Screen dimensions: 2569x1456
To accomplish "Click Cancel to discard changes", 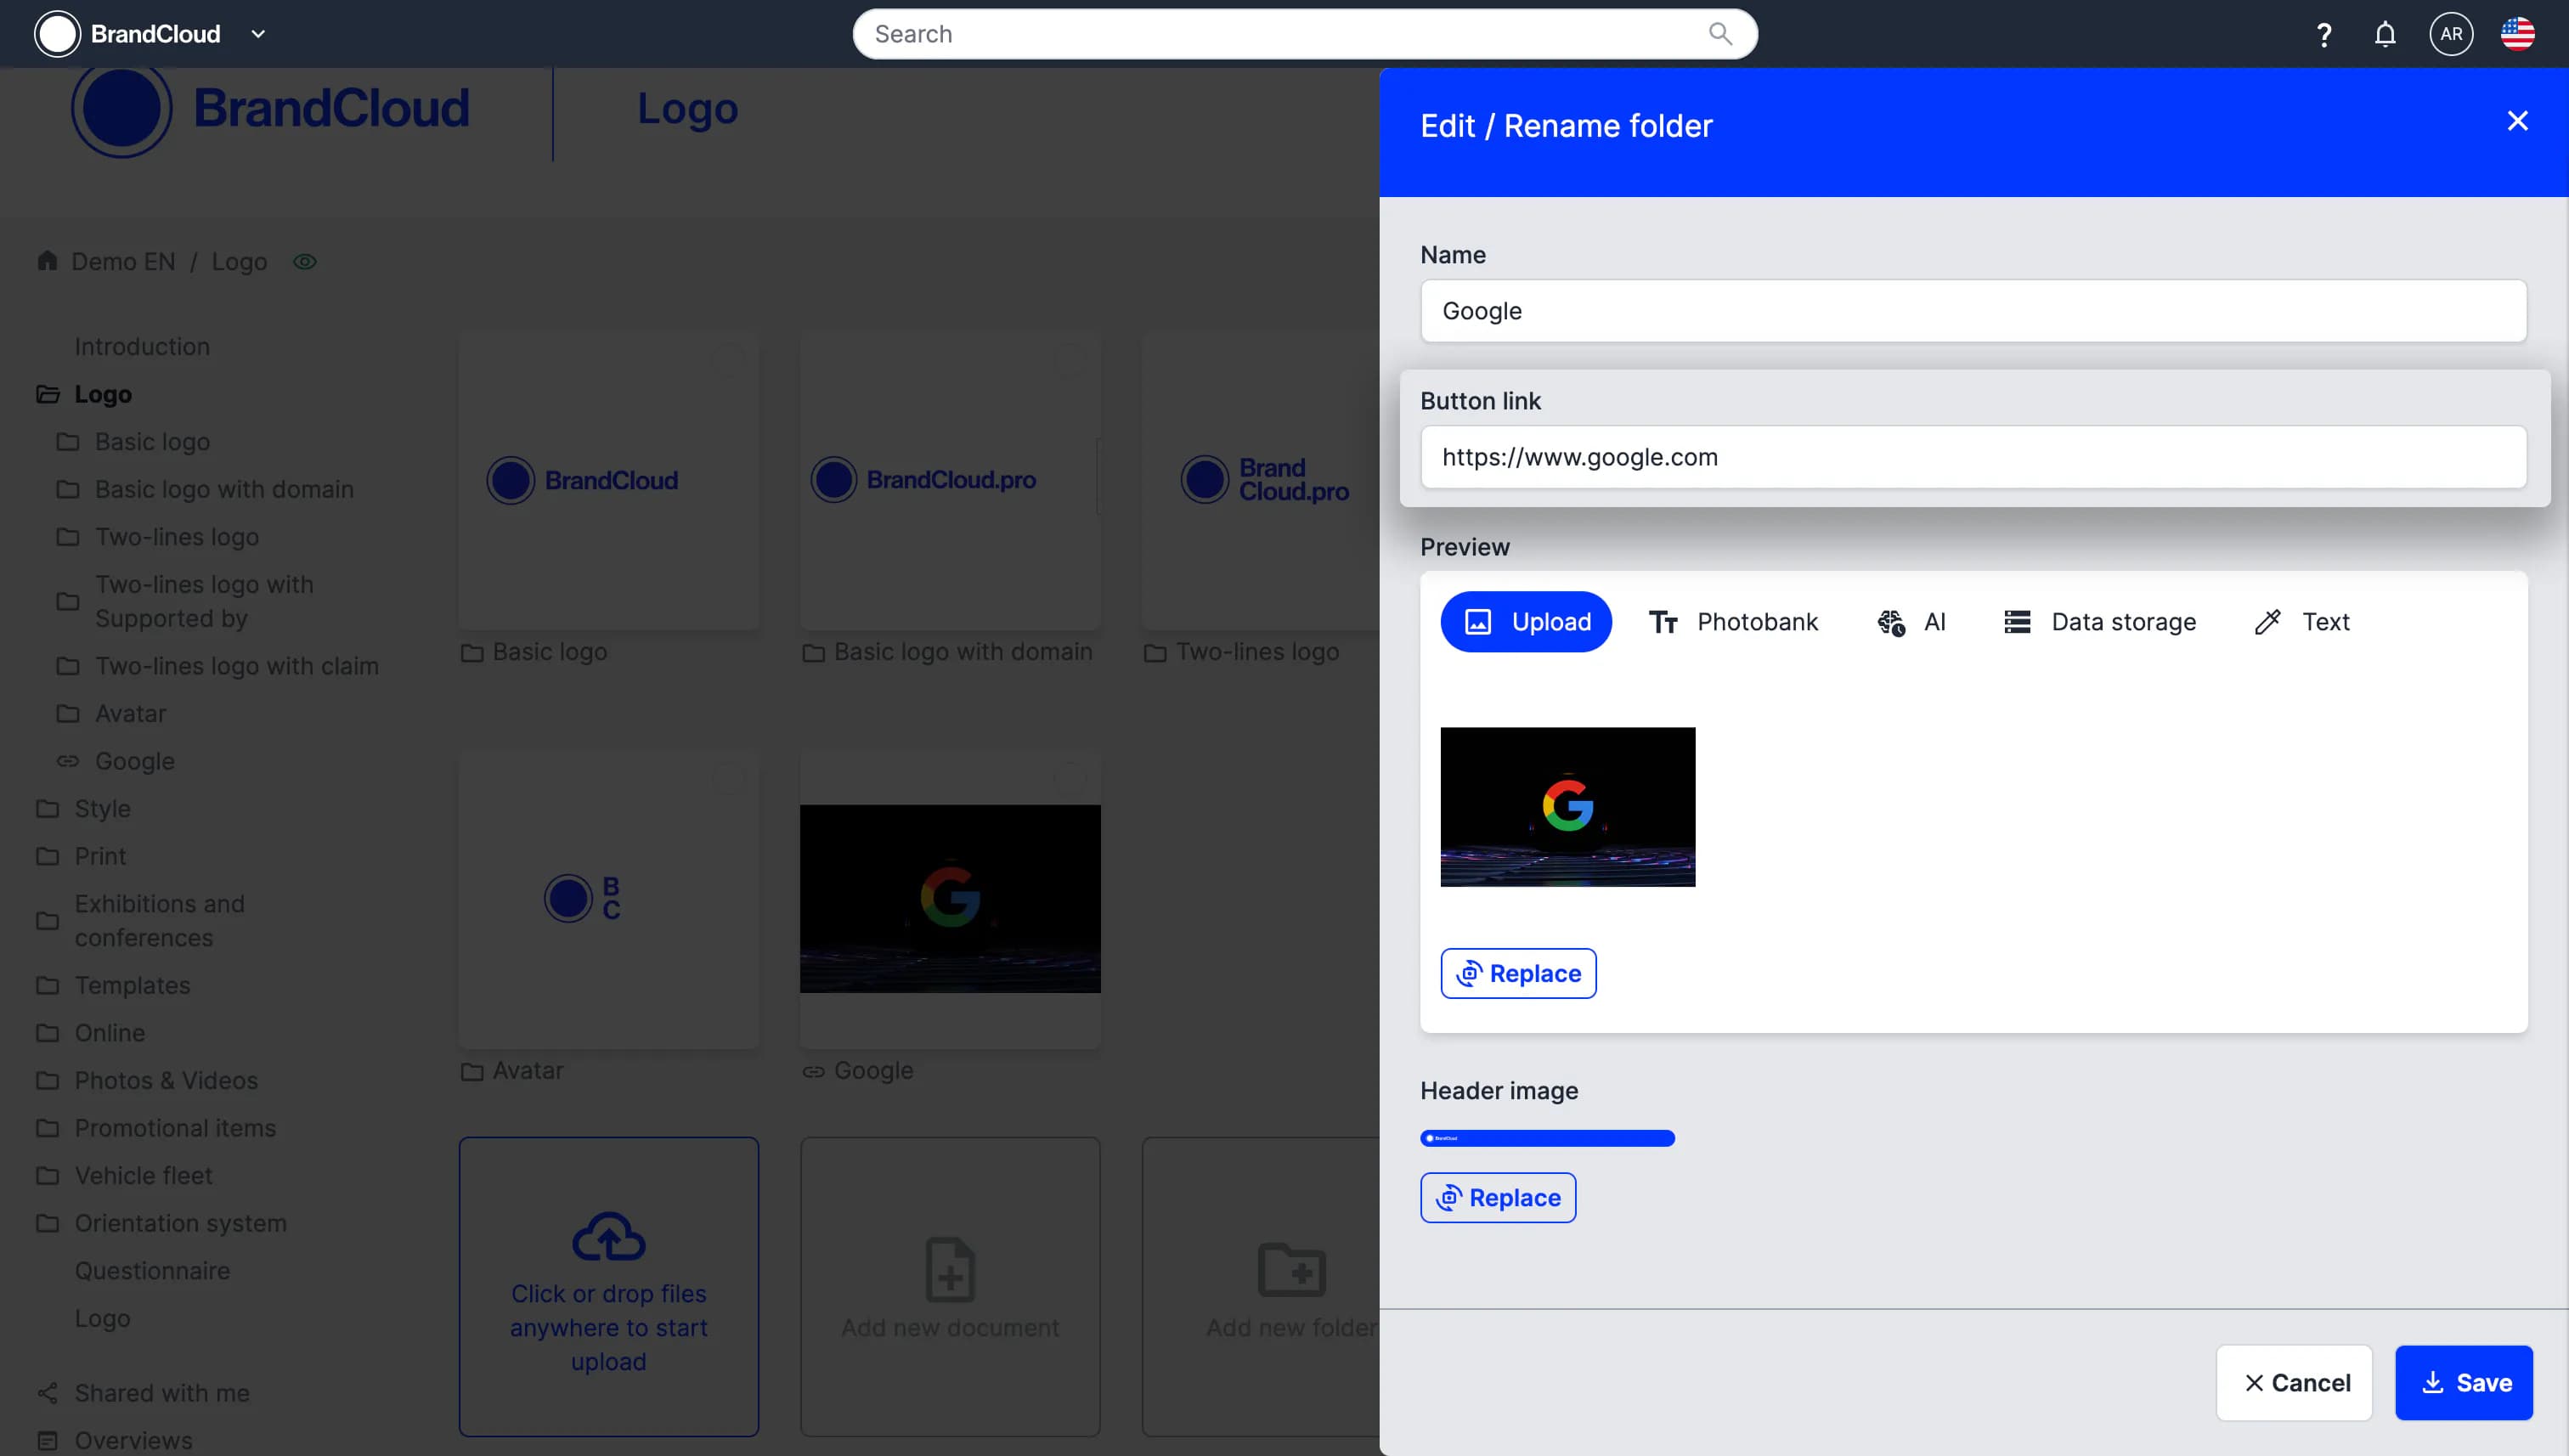I will coord(2294,1383).
